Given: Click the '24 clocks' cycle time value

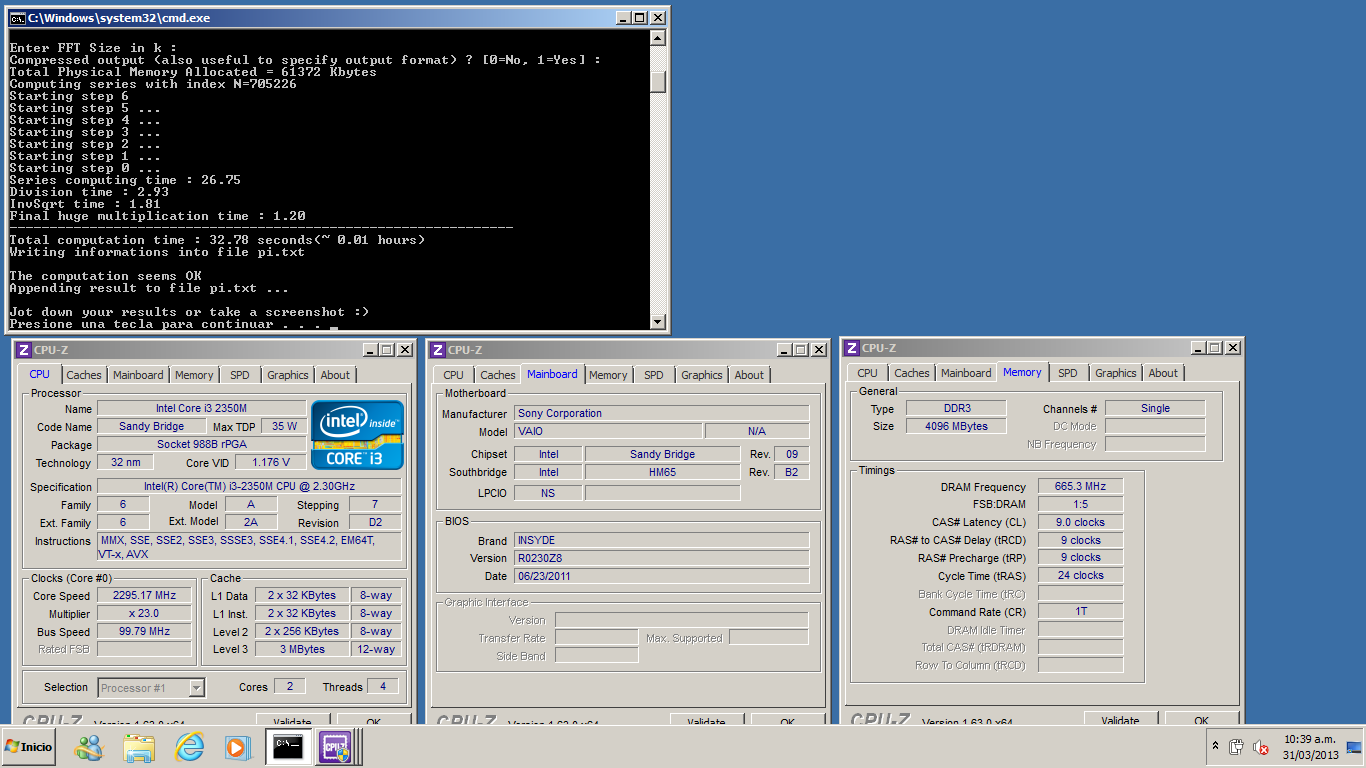Looking at the screenshot, I should click(1080, 576).
